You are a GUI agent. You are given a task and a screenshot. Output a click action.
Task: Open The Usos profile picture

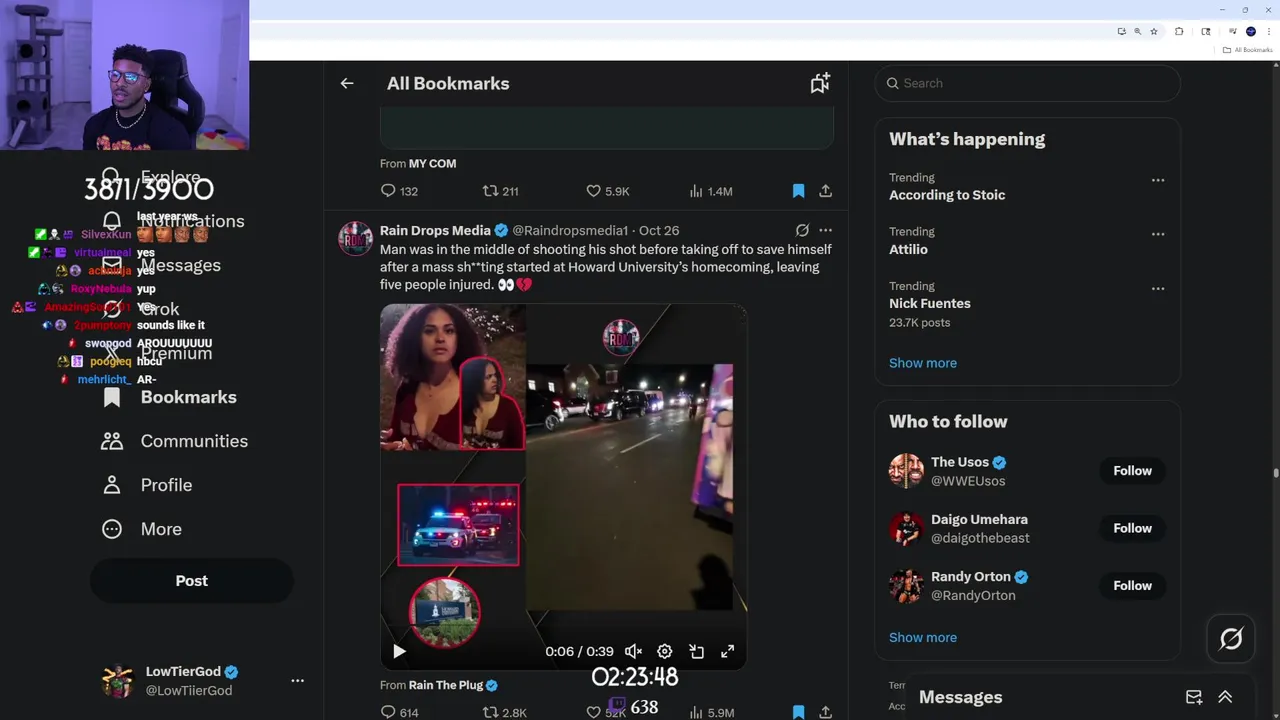click(906, 471)
